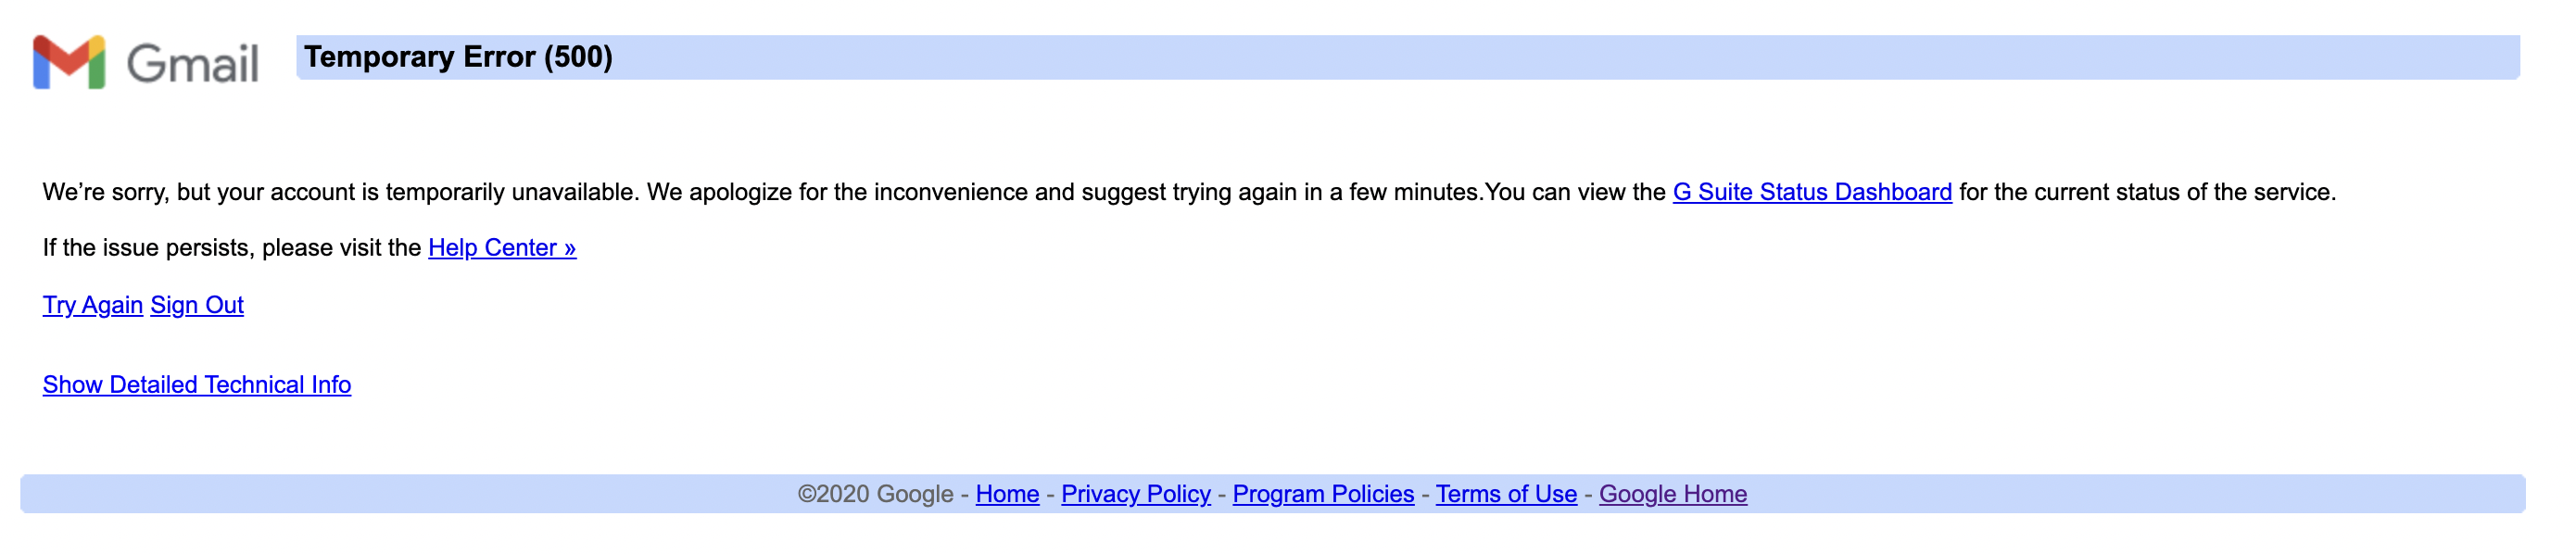Click the "account is temporarily unavailable" sentence
The width and height of the screenshot is (2576, 554).
[454, 192]
